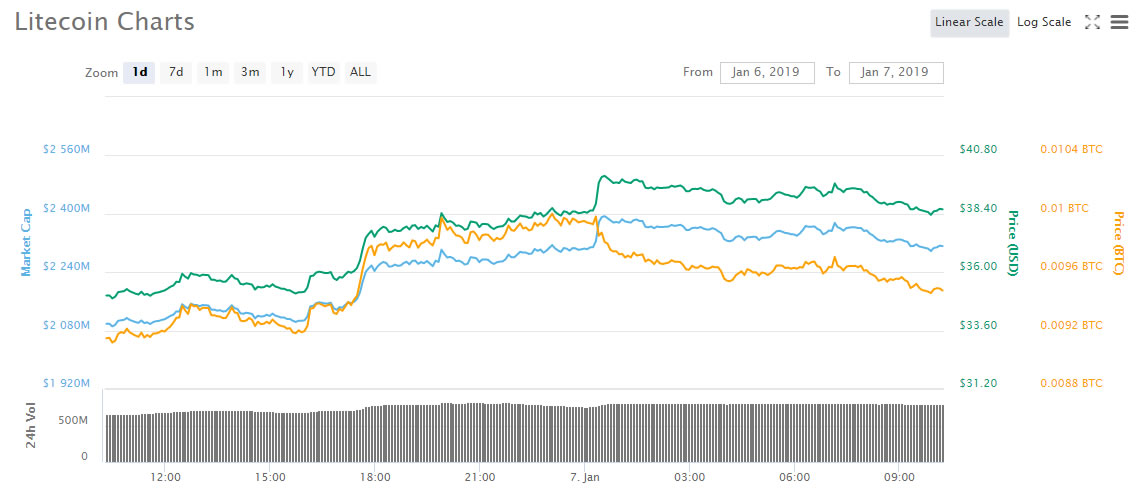Switch chart to Log Scale
This screenshot has width=1142, height=491.
1043,22
